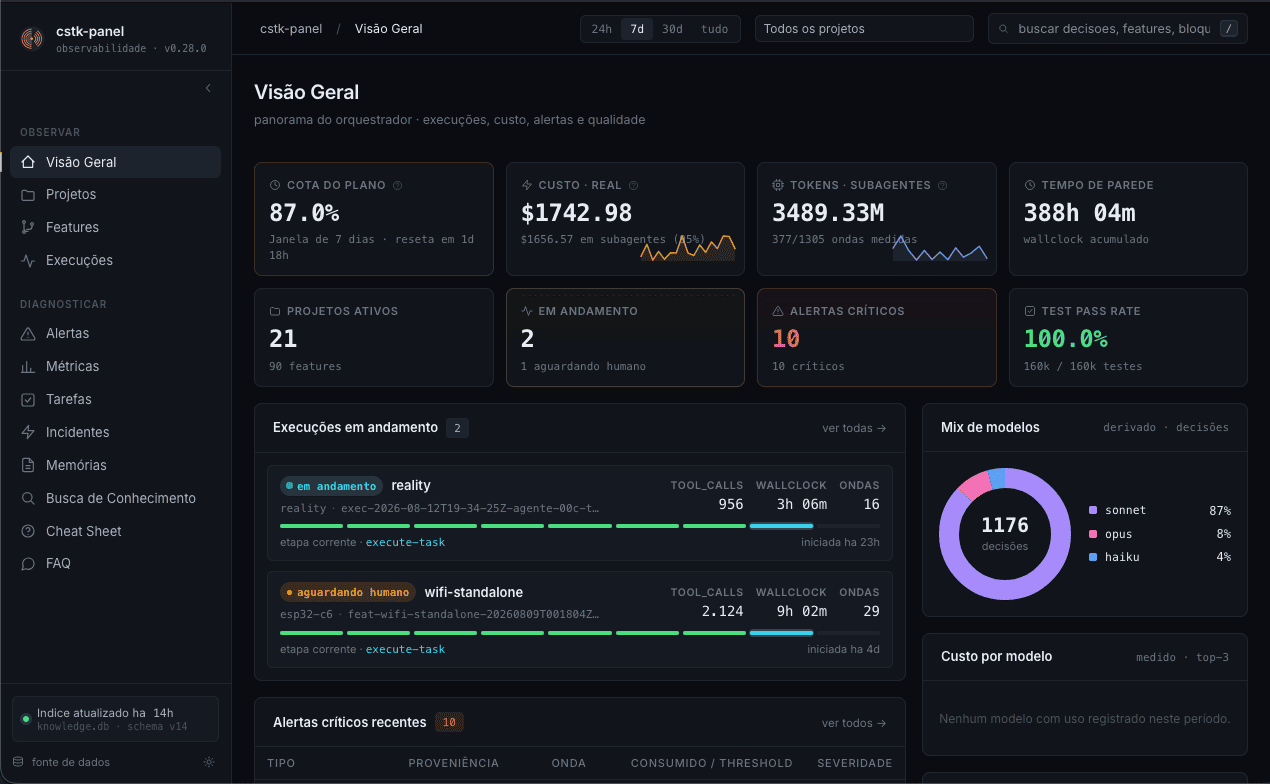Click the cstk-panel logo icon
Image resolution: width=1270 pixels, height=784 pixels.
[x=32, y=39]
